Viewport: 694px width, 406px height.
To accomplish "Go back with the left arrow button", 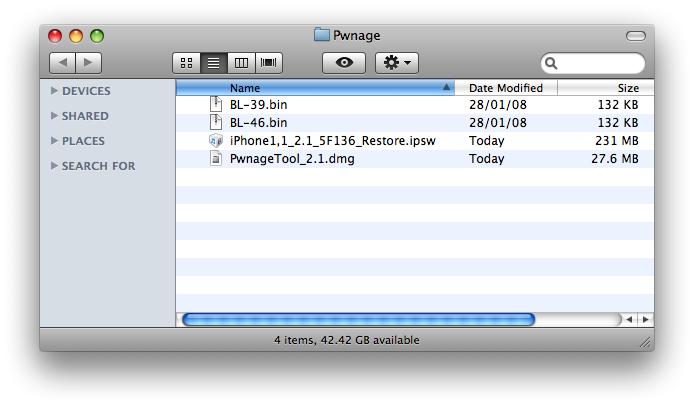I will point(62,63).
